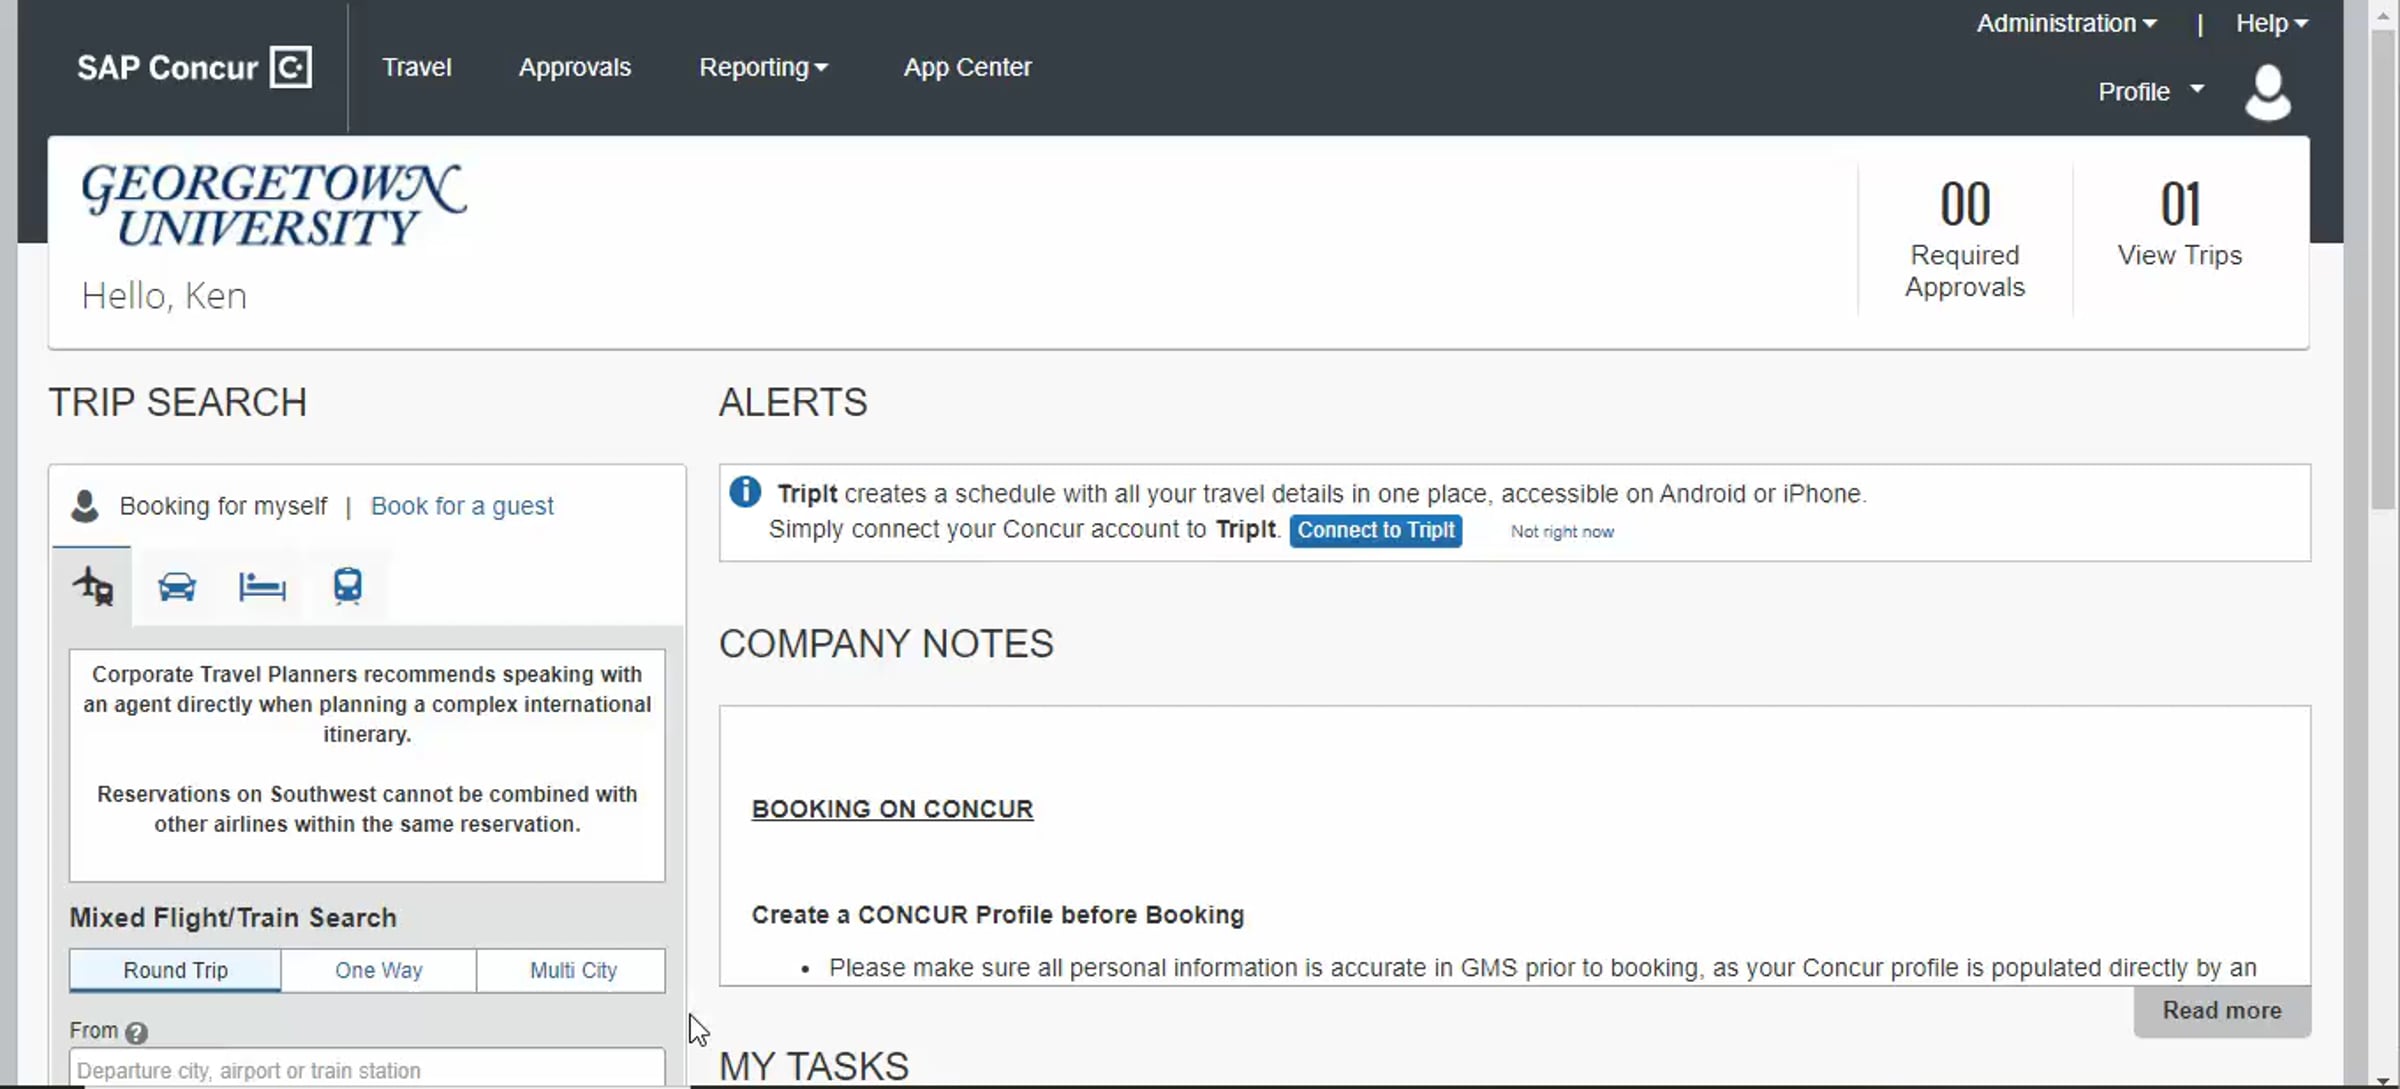Click the From field help question icon
This screenshot has width=2400, height=1089.
(137, 1032)
